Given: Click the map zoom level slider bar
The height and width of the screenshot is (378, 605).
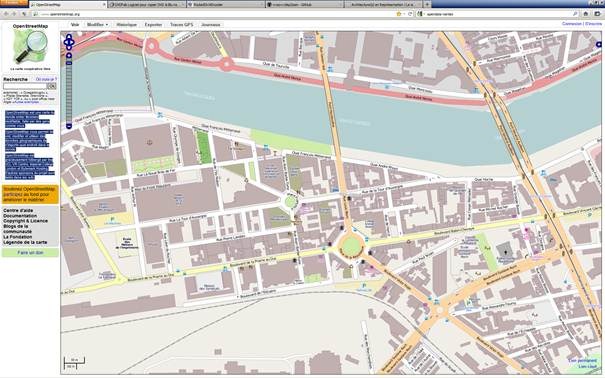Looking at the screenshot, I should 69,91.
